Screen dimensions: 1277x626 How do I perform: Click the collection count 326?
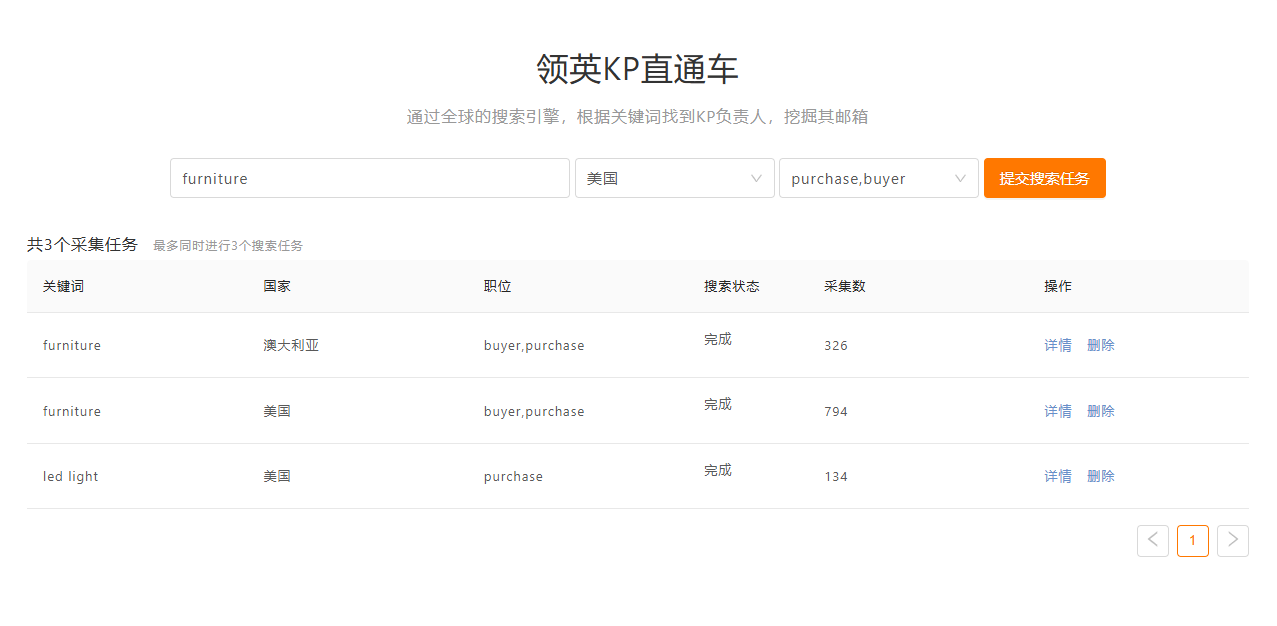(x=836, y=345)
